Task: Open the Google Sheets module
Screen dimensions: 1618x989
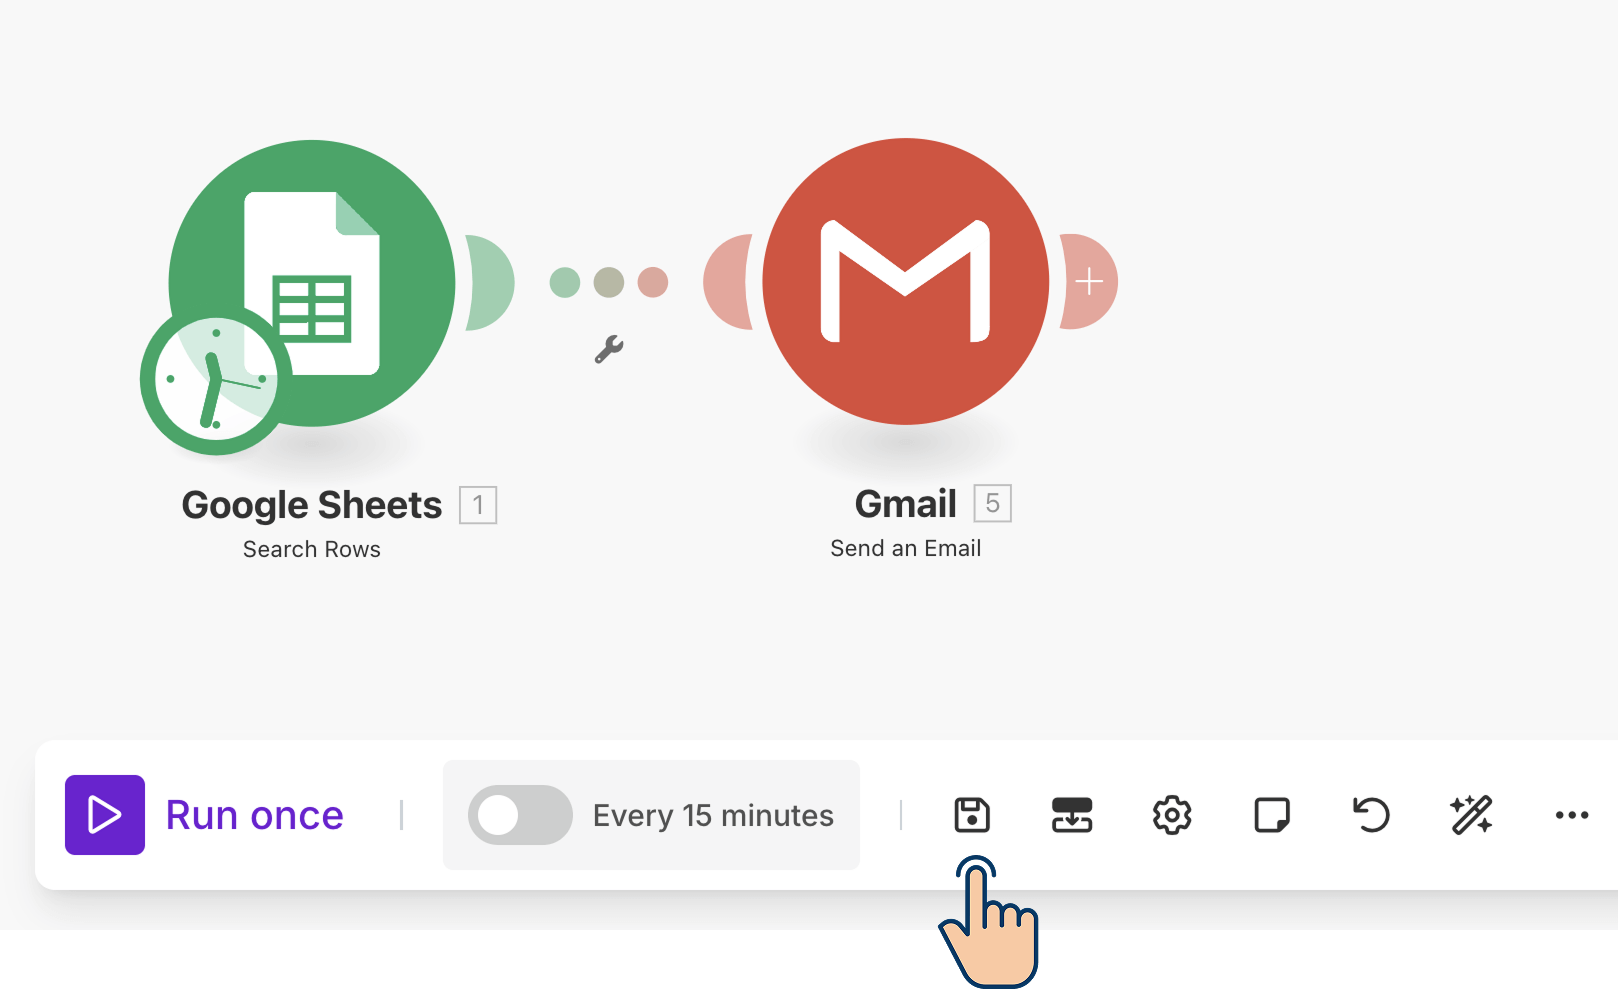Action: [x=312, y=283]
